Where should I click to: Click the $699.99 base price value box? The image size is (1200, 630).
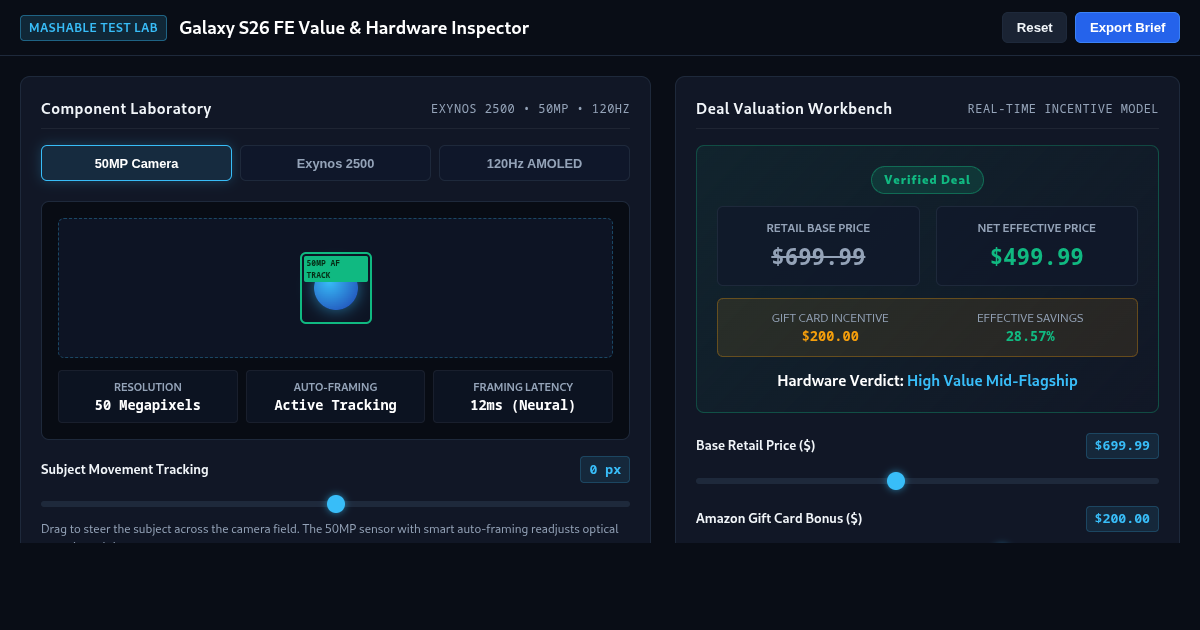pos(1122,446)
